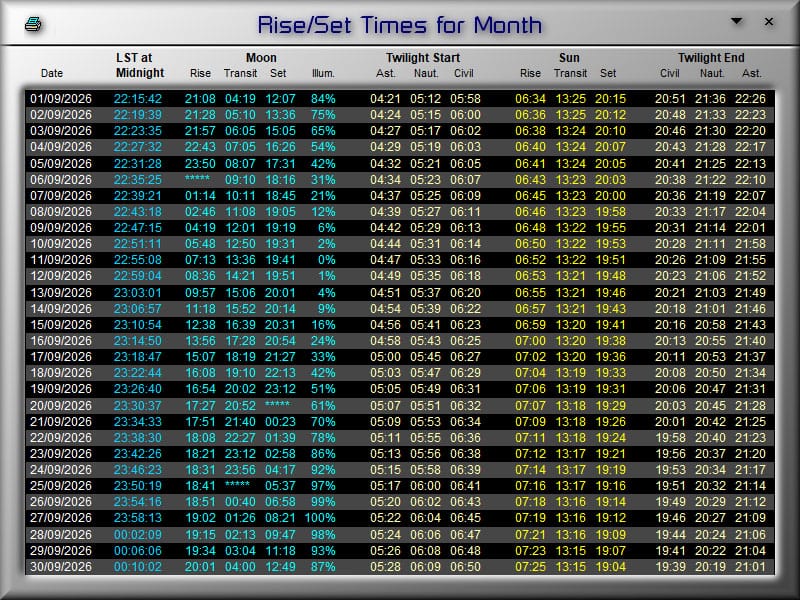The width and height of the screenshot is (800, 600).
Task: Click the Date column header
Action: pos(52,73)
